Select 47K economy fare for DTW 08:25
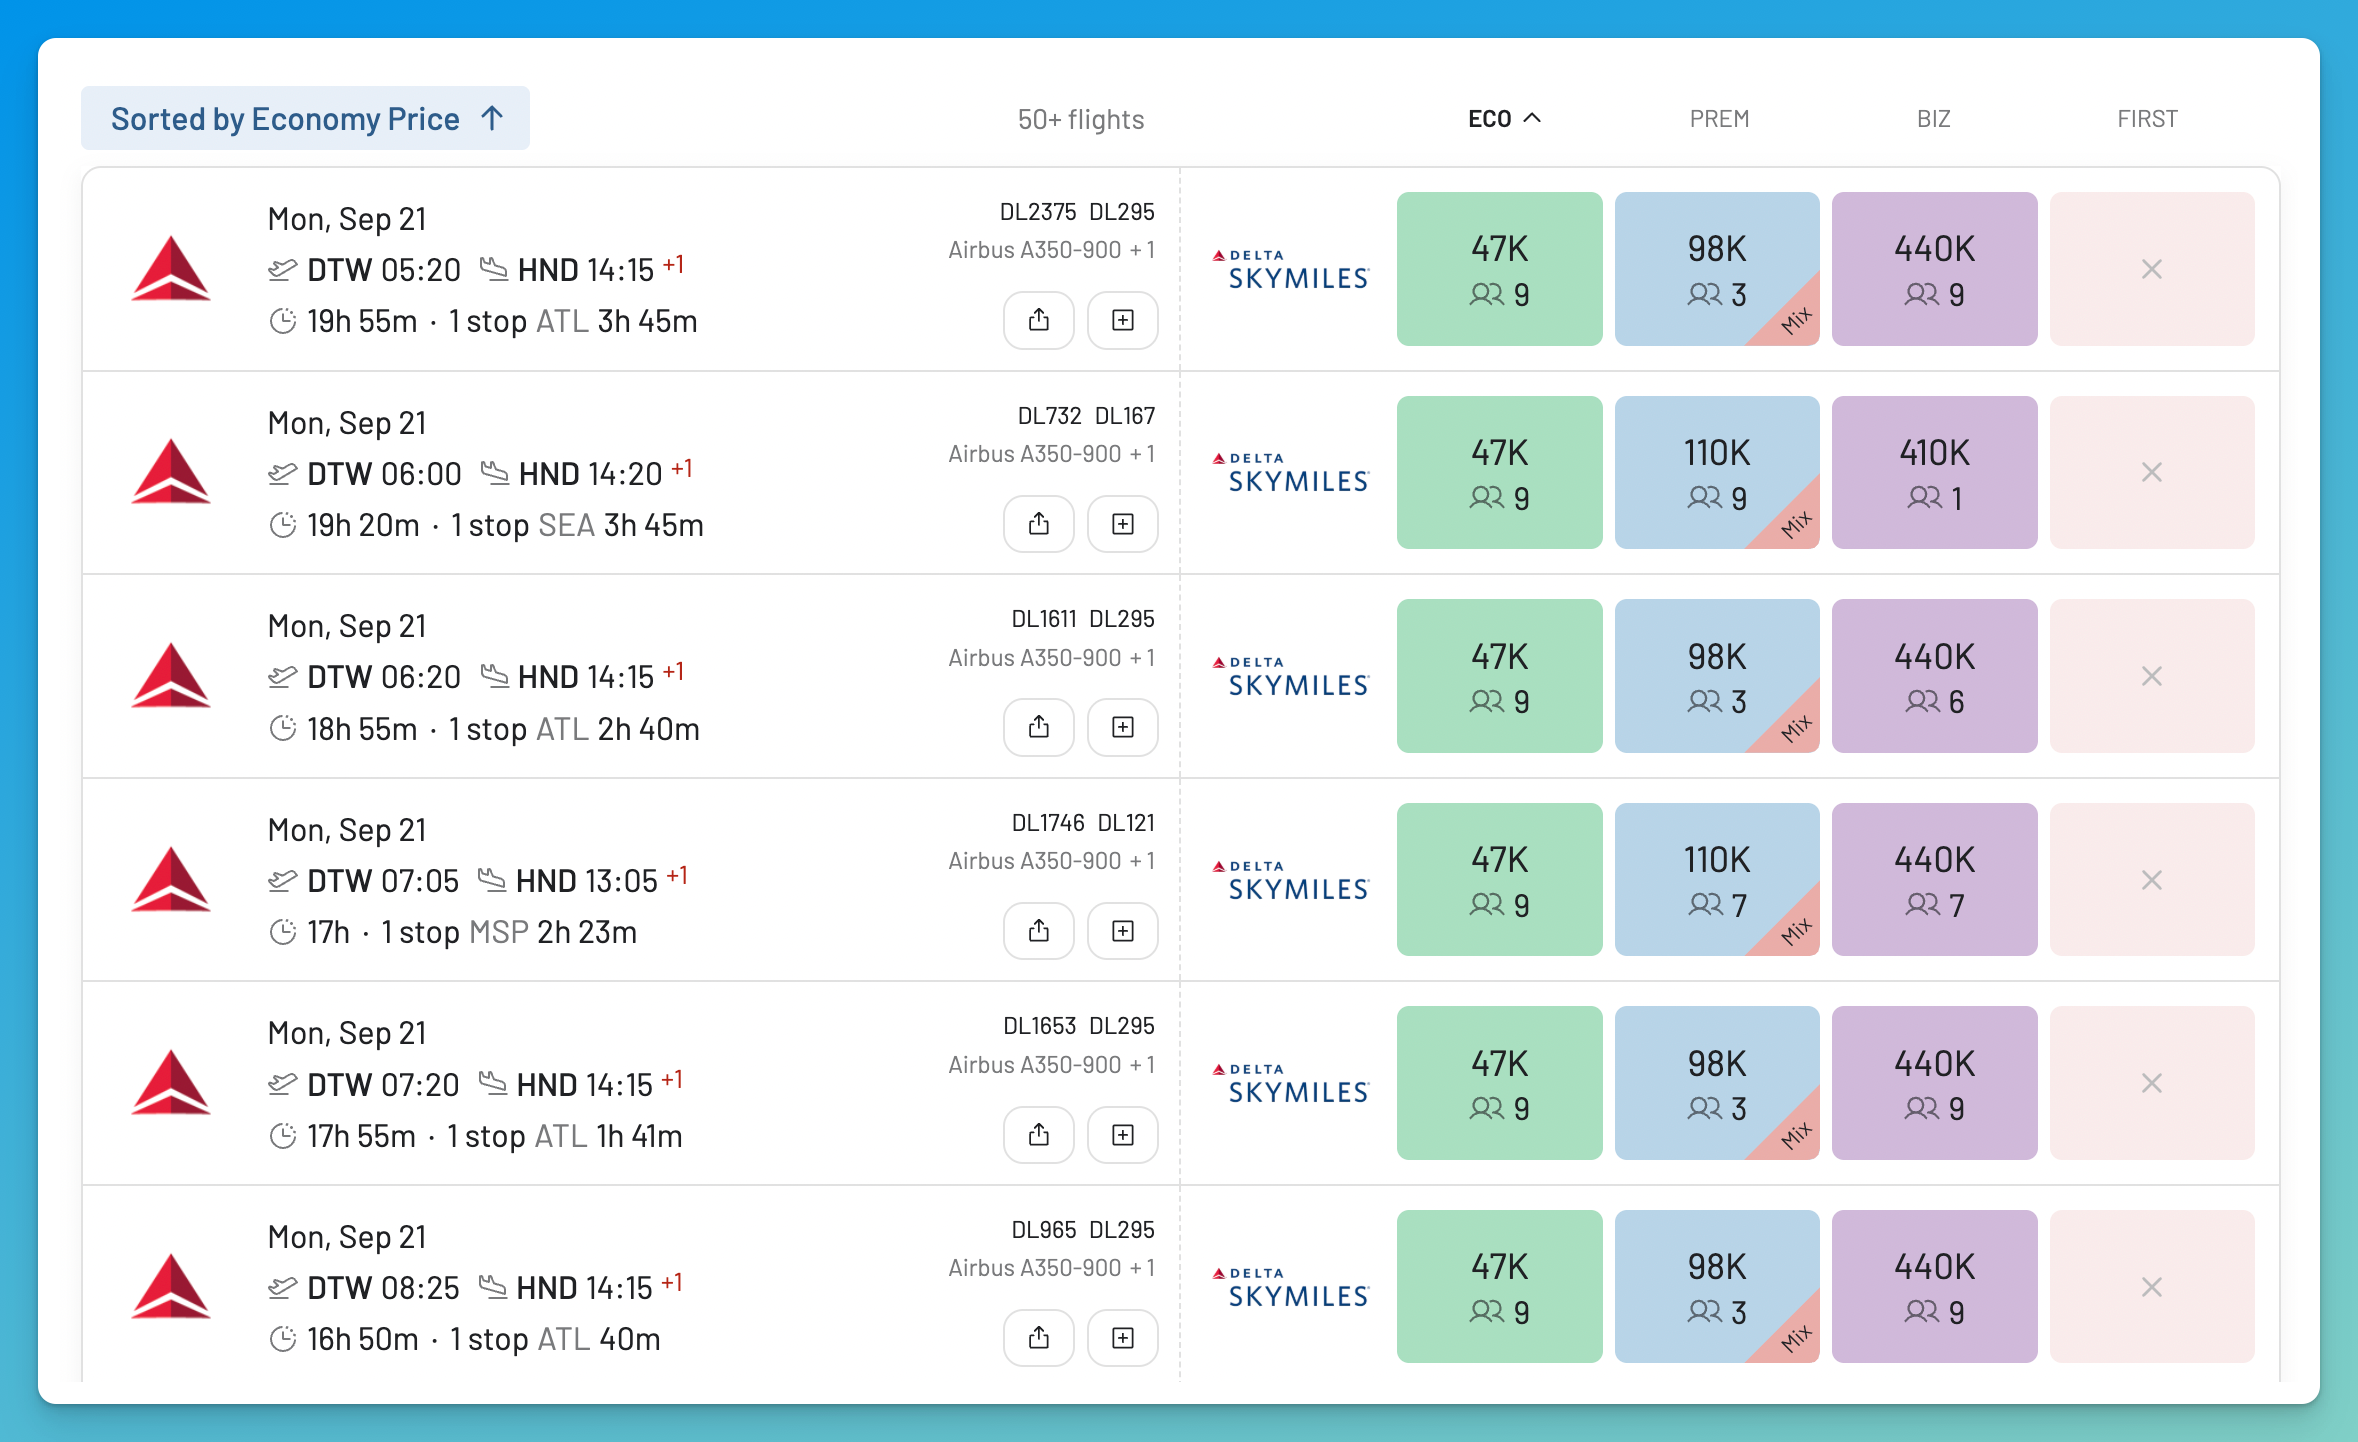This screenshot has width=2358, height=1442. [1499, 1287]
